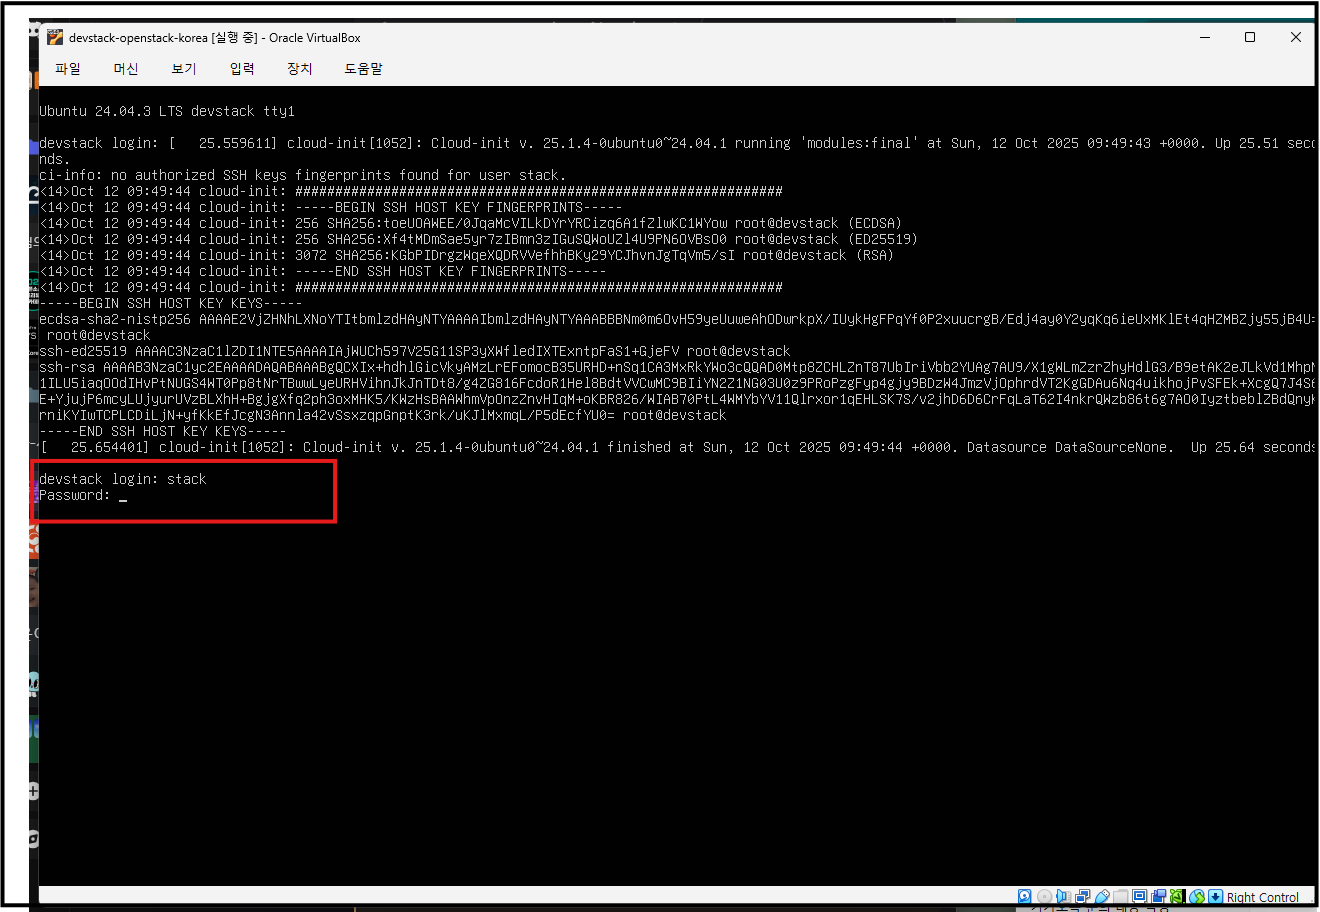The width and height of the screenshot is (1320, 912).
Task: Click the audio speaker status icon
Action: point(1063,896)
